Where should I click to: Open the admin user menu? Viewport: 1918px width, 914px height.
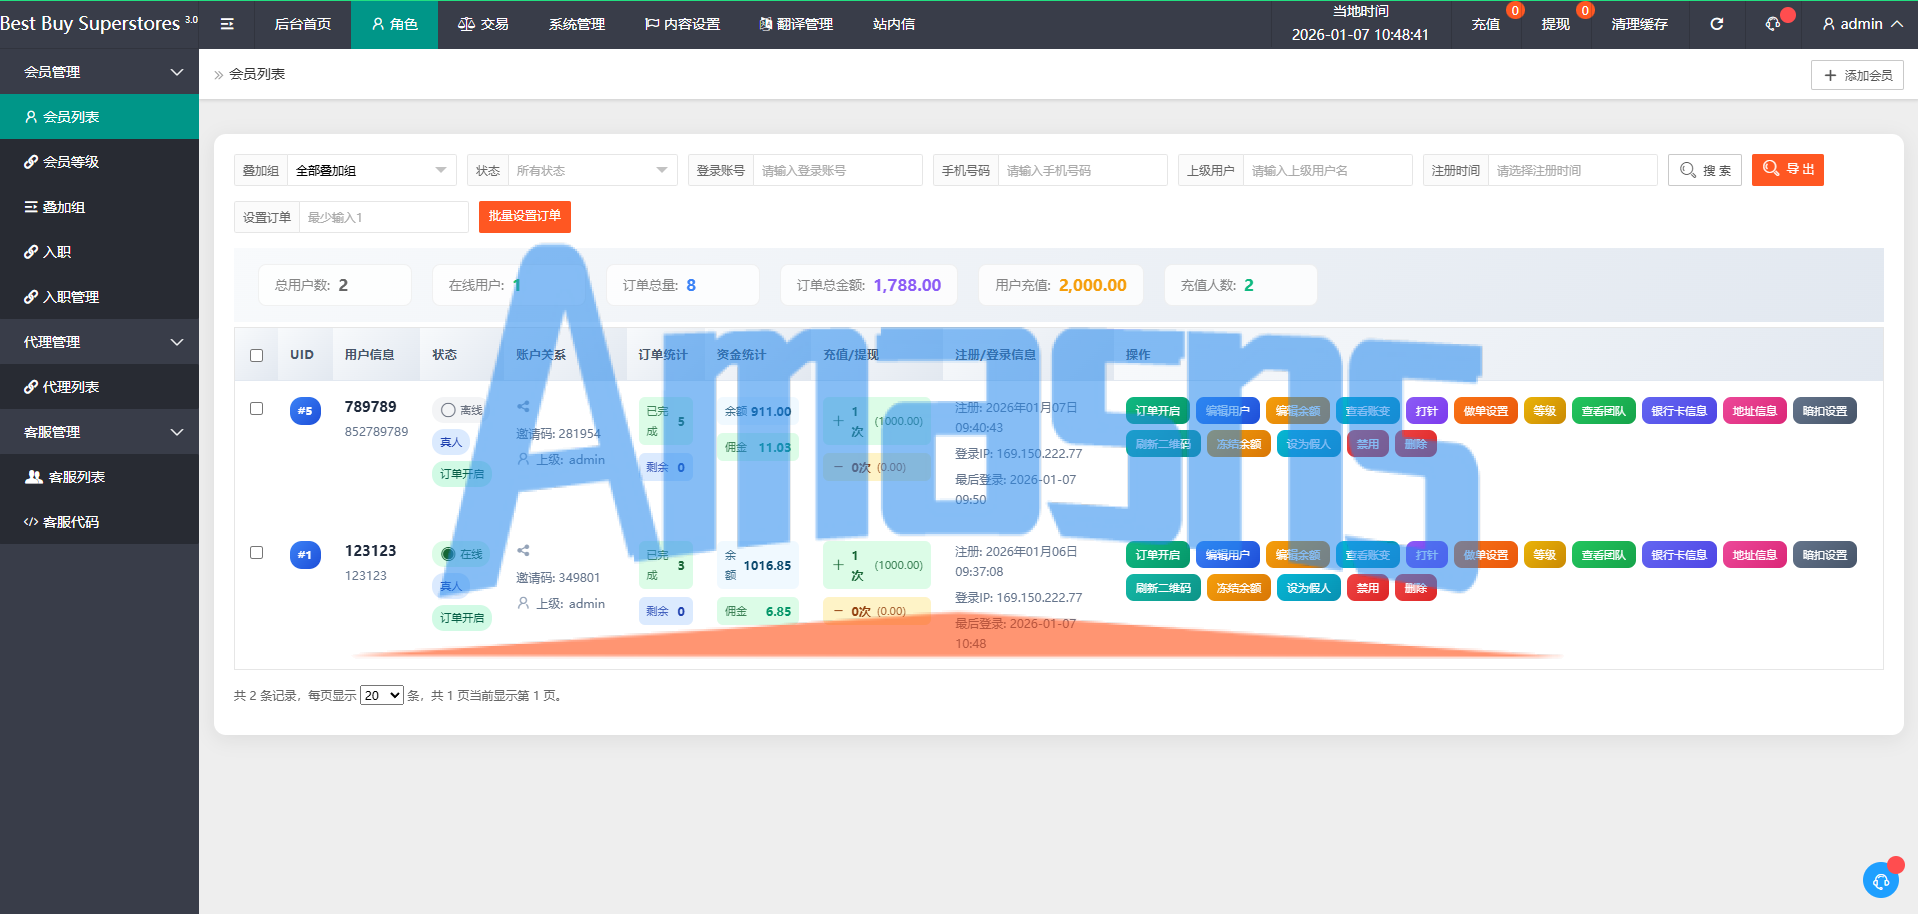(1862, 24)
